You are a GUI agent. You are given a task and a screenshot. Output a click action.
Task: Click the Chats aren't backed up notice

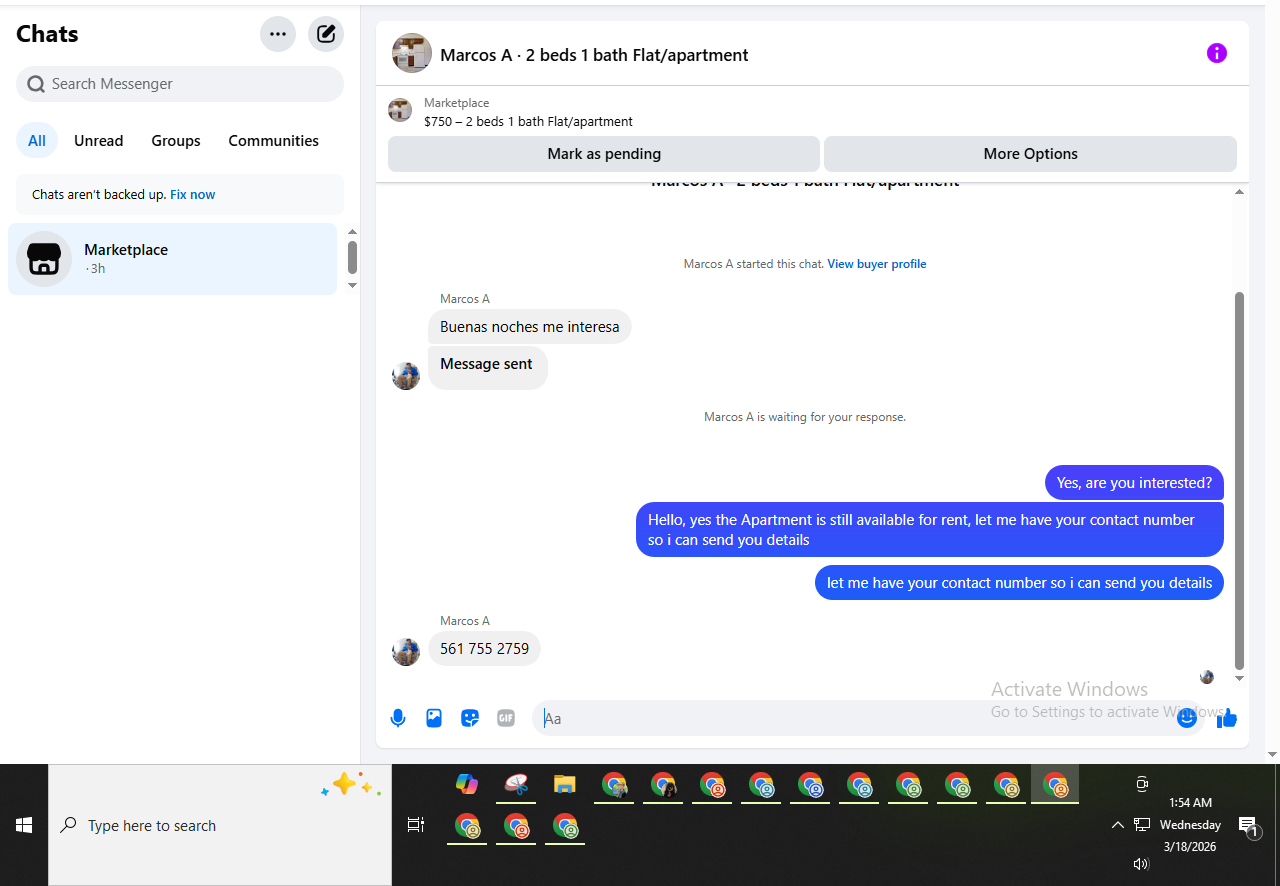(x=180, y=195)
